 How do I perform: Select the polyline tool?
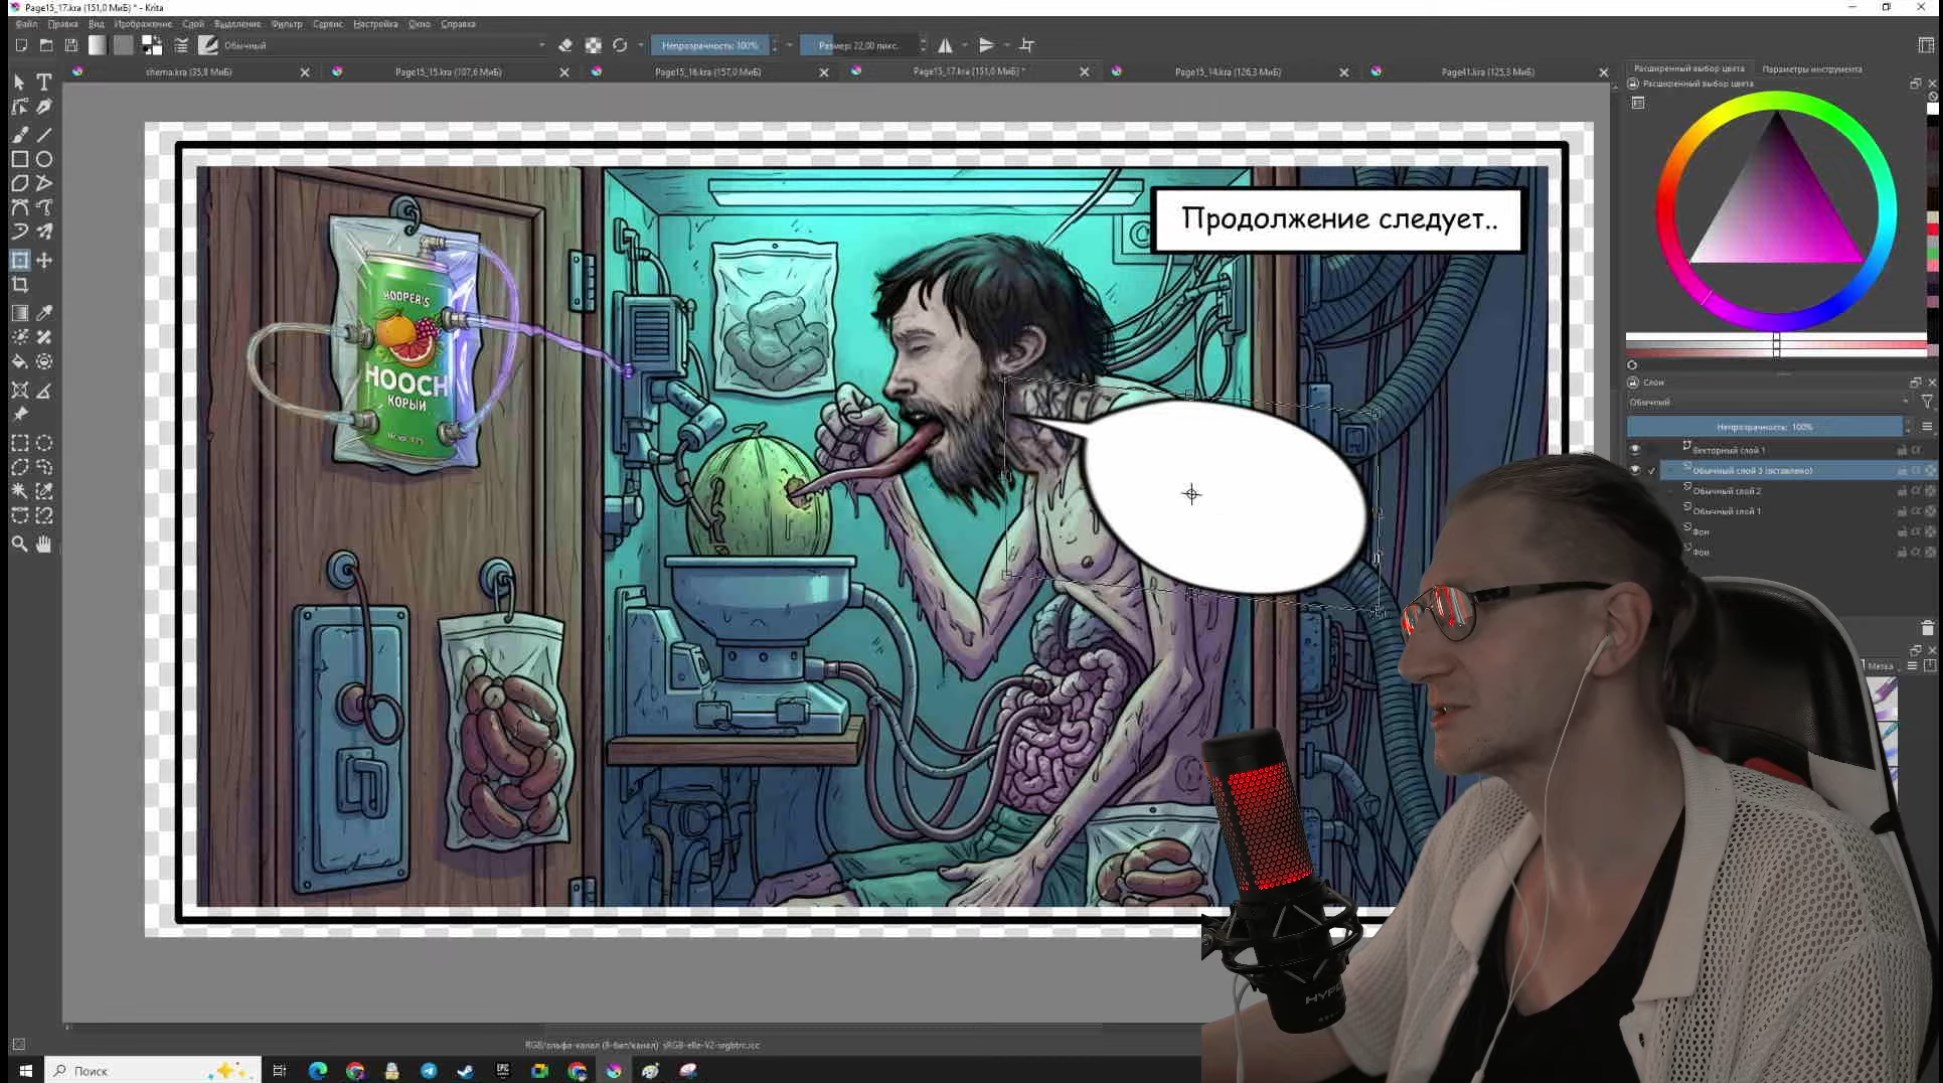coord(44,183)
